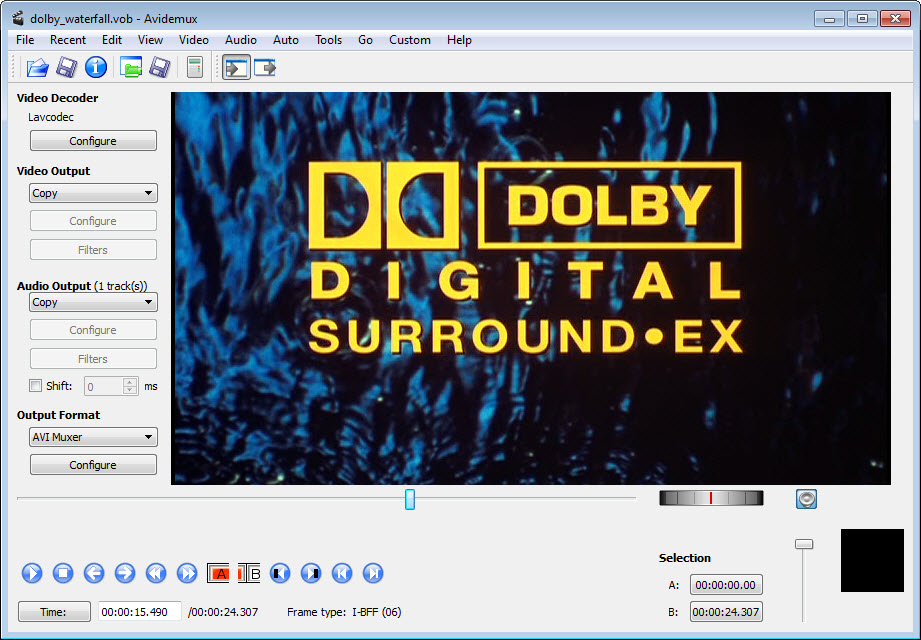
Task: Open the View menu
Action: click(150, 40)
